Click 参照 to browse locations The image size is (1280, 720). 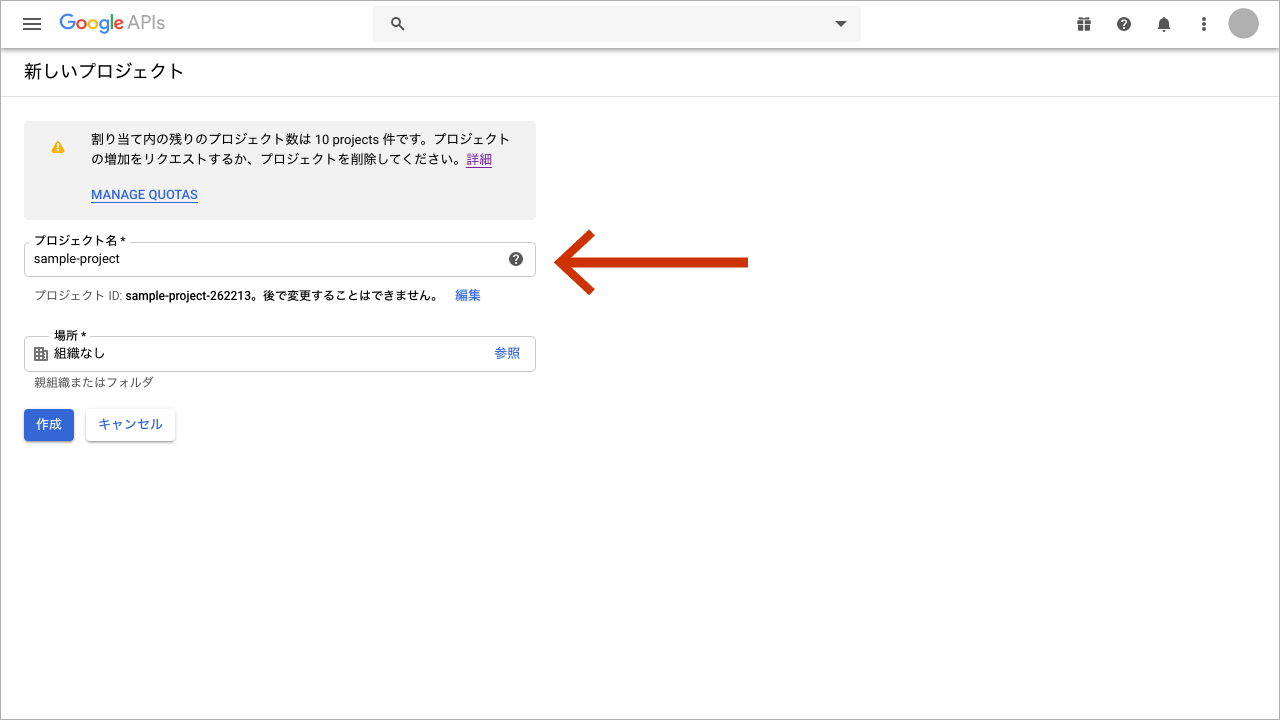(507, 353)
